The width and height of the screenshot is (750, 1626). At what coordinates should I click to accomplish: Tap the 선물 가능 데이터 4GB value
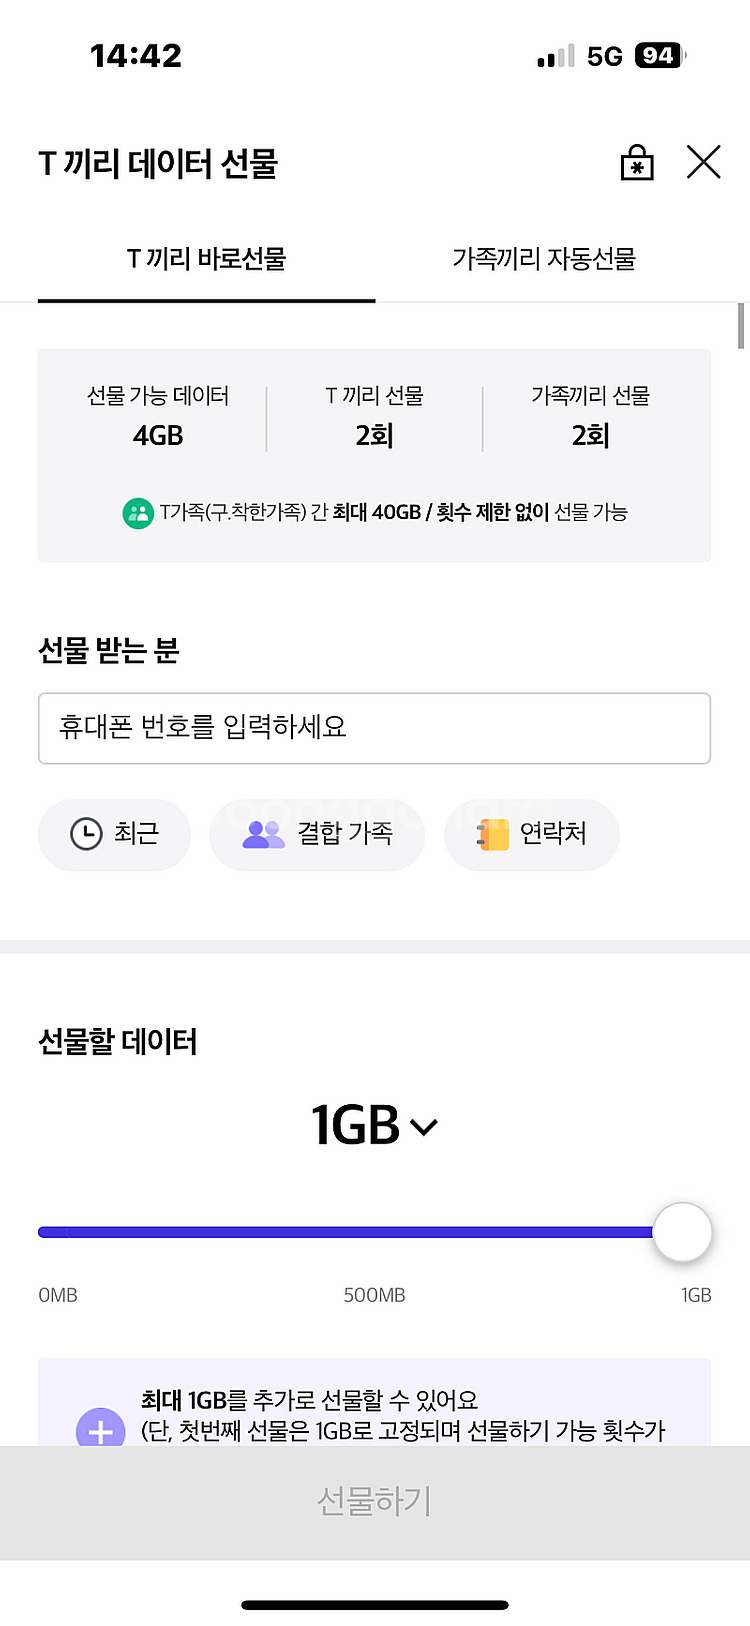[158, 436]
